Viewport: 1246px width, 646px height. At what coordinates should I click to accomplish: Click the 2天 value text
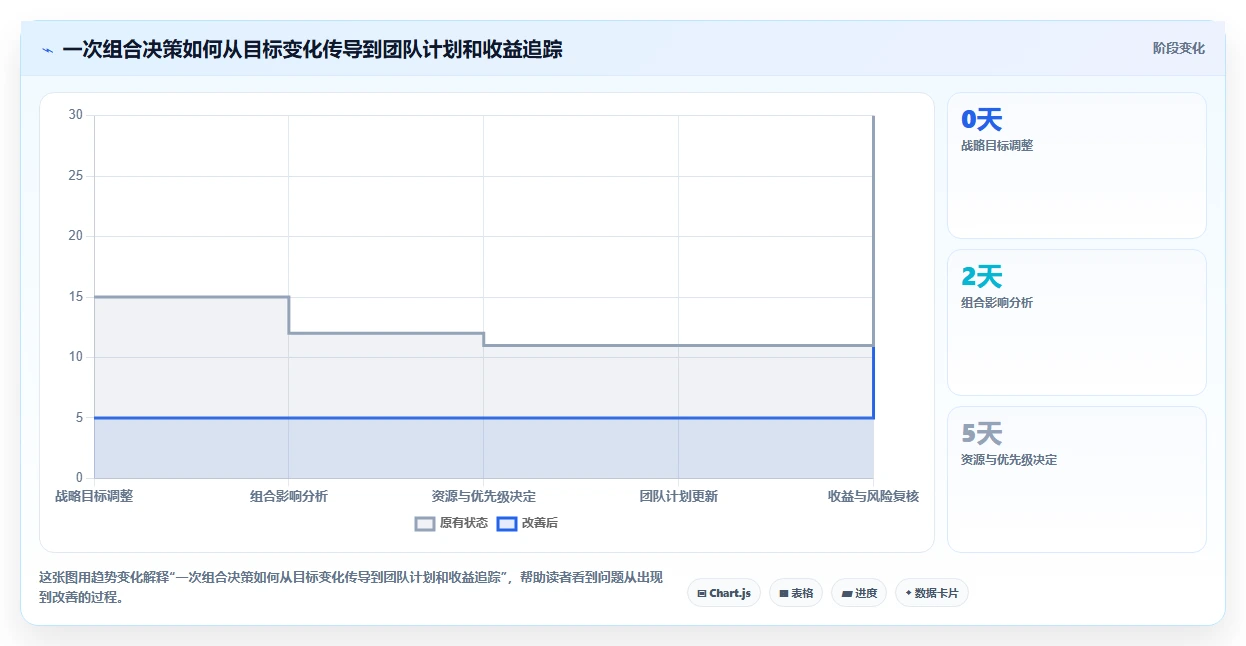[x=981, y=276]
